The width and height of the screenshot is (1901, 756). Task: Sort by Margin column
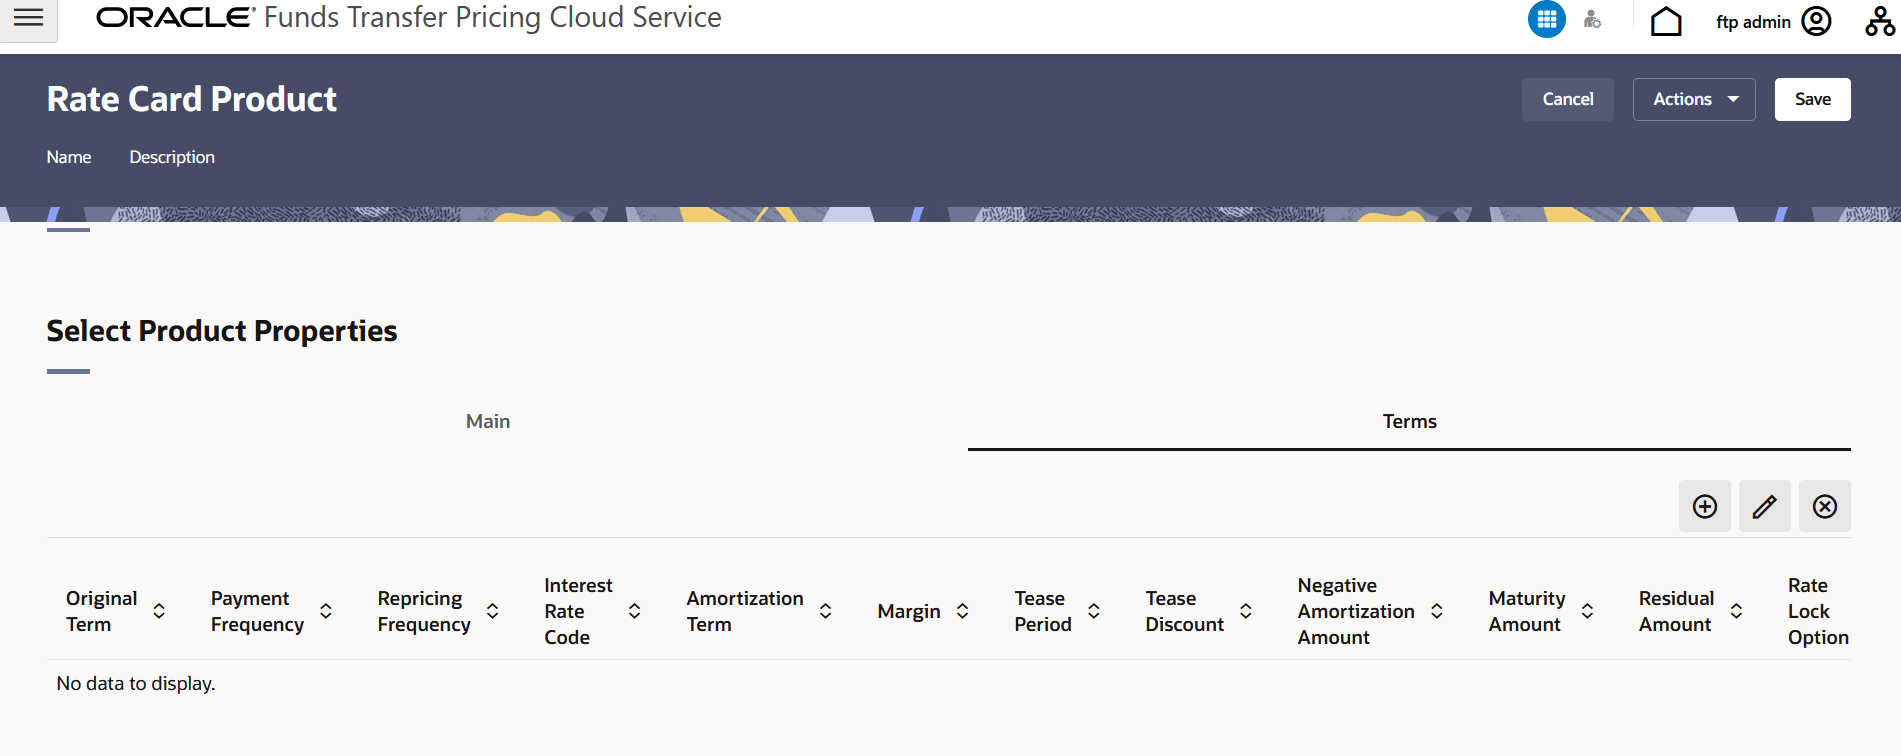(963, 611)
